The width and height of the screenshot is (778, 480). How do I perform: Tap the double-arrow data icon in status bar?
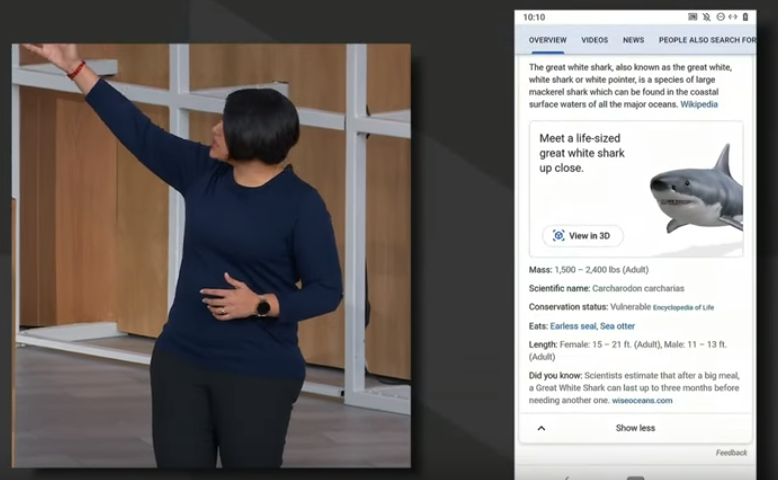(x=733, y=17)
